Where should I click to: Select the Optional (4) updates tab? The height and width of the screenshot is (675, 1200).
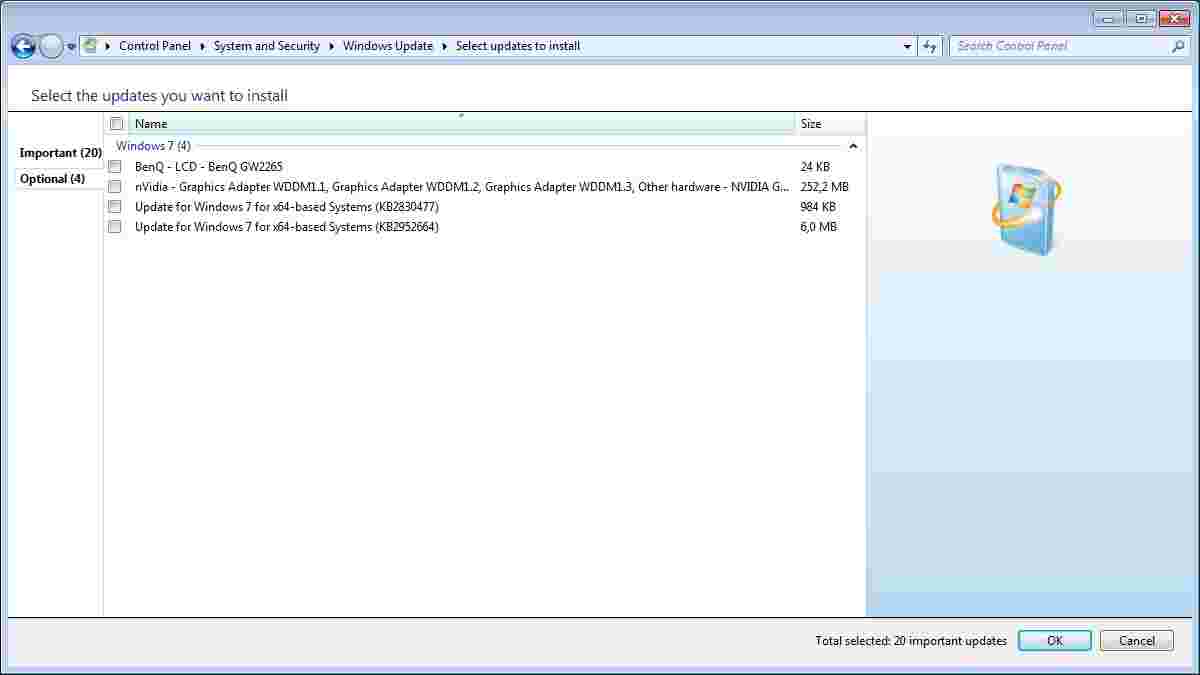coord(52,179)
